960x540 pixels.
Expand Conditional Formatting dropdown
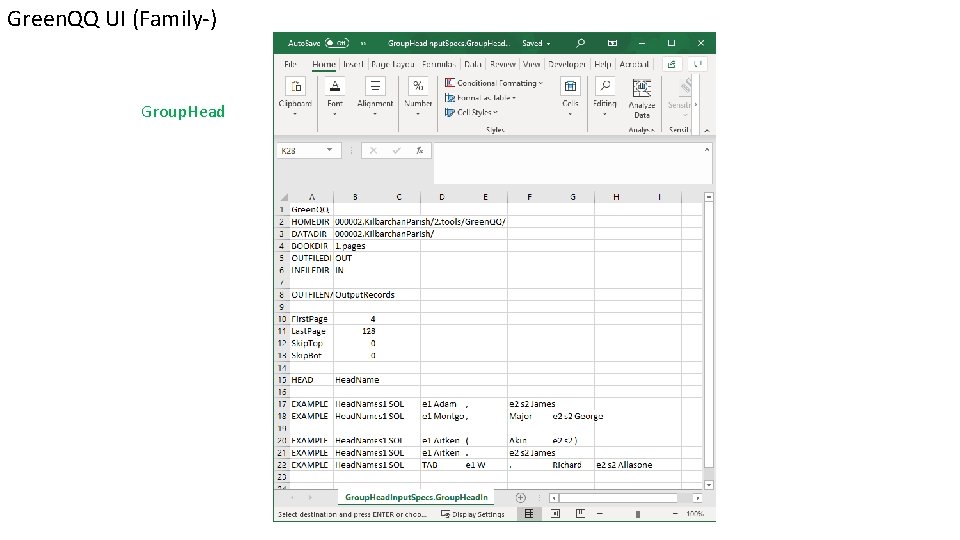(541, 83)
